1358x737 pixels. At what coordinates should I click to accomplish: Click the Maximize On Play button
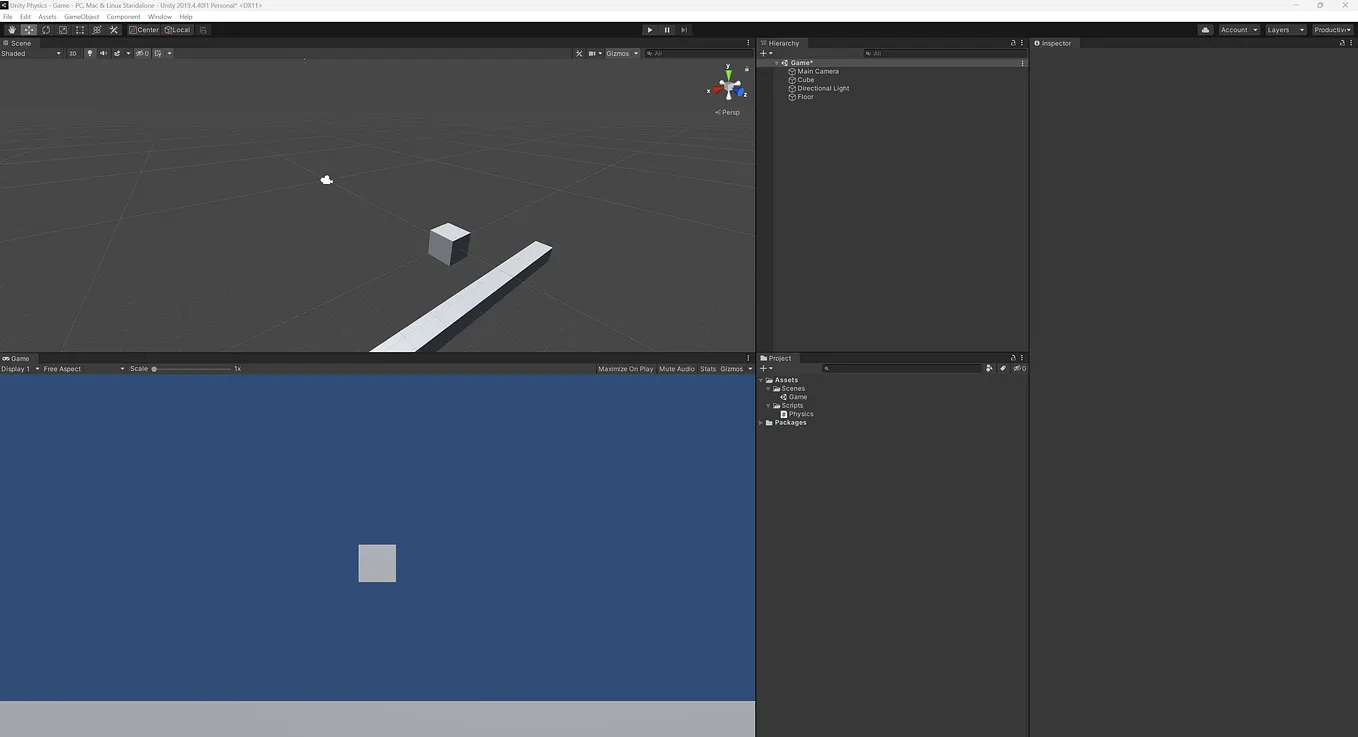click(x=625, y=368)
